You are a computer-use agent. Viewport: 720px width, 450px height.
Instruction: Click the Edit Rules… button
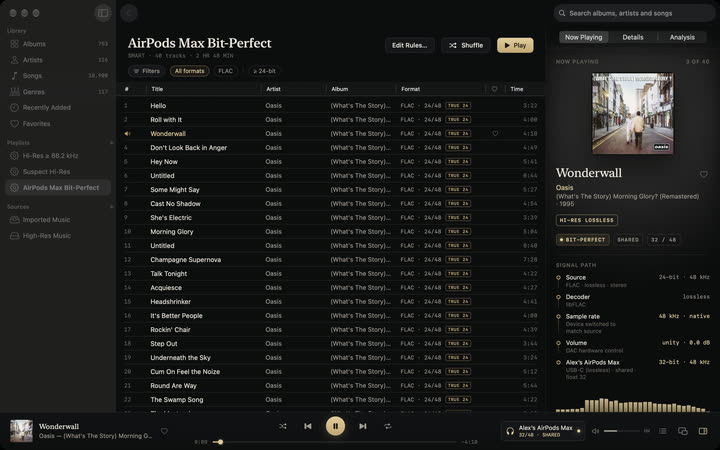click(409, 45)
